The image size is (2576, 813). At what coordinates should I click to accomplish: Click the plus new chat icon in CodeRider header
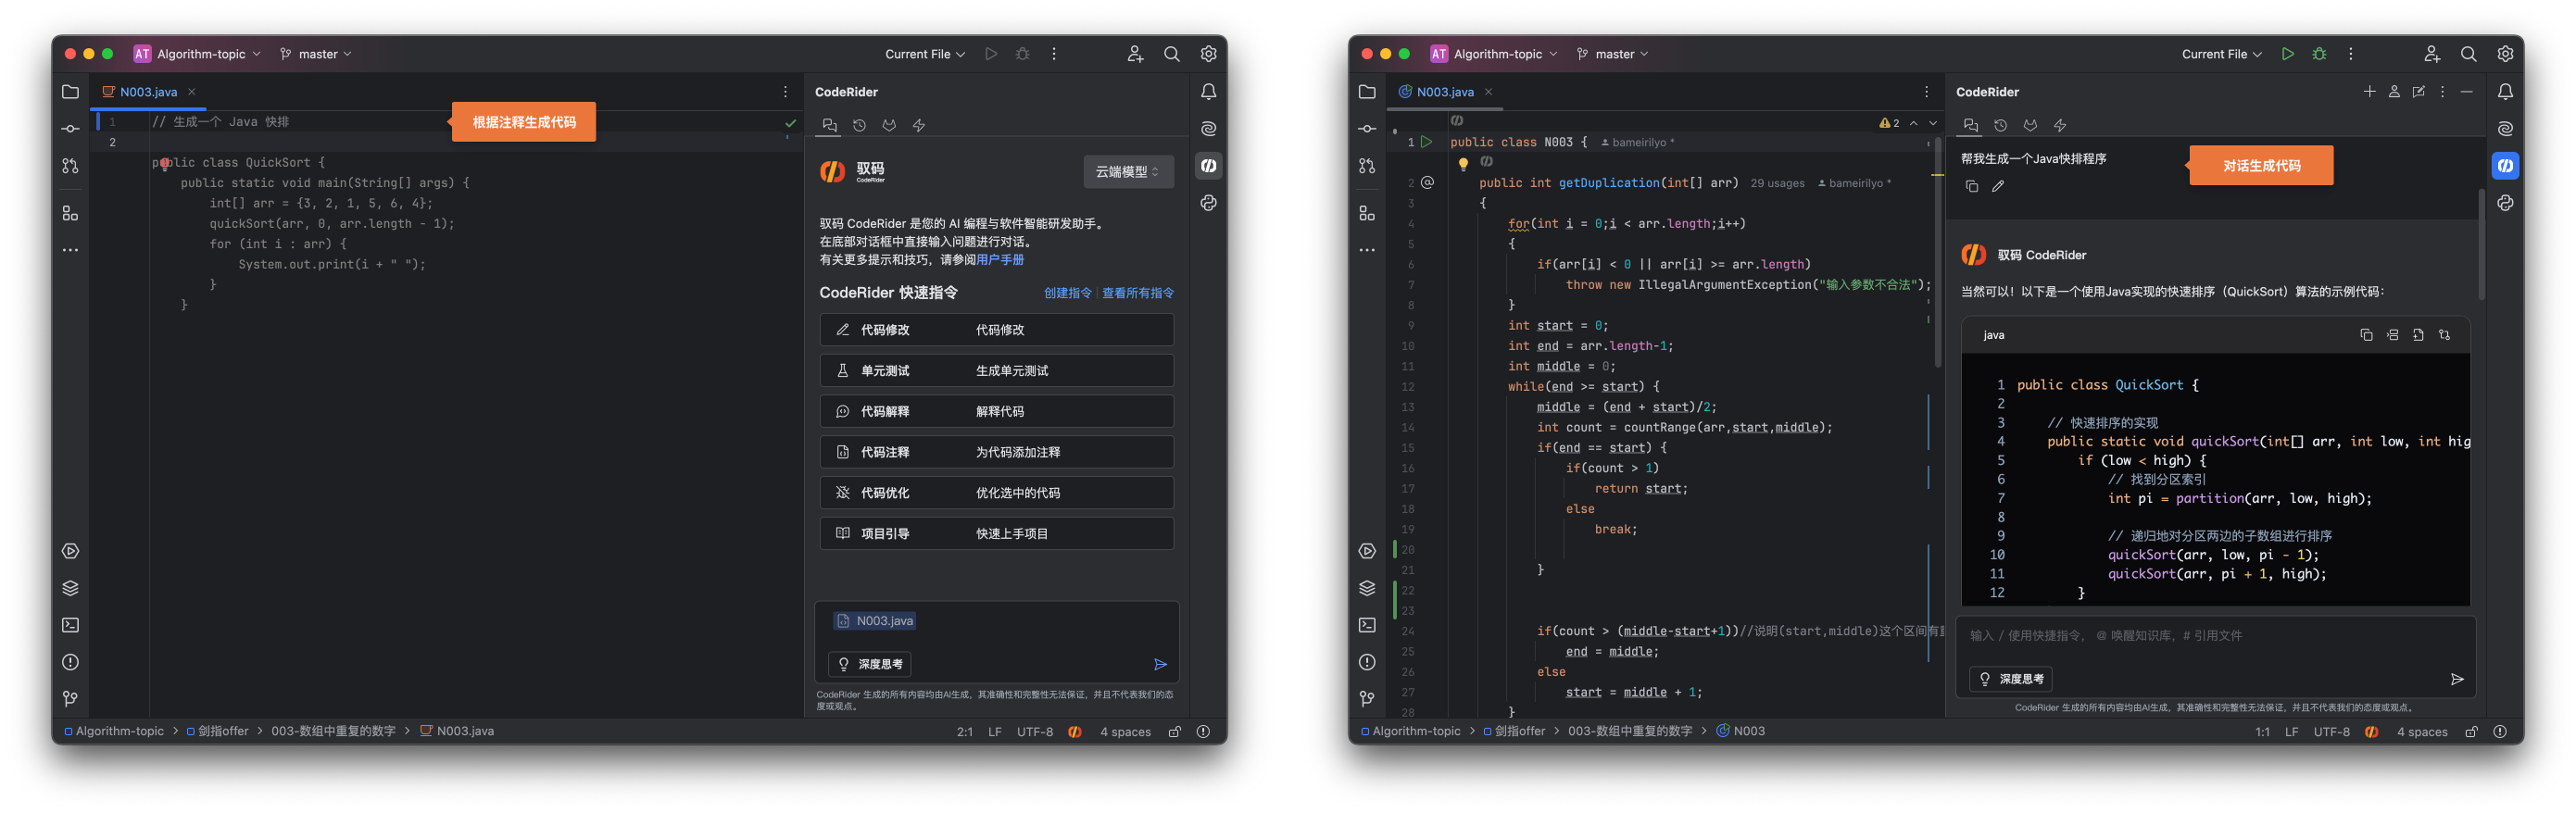pos(2368,92)
